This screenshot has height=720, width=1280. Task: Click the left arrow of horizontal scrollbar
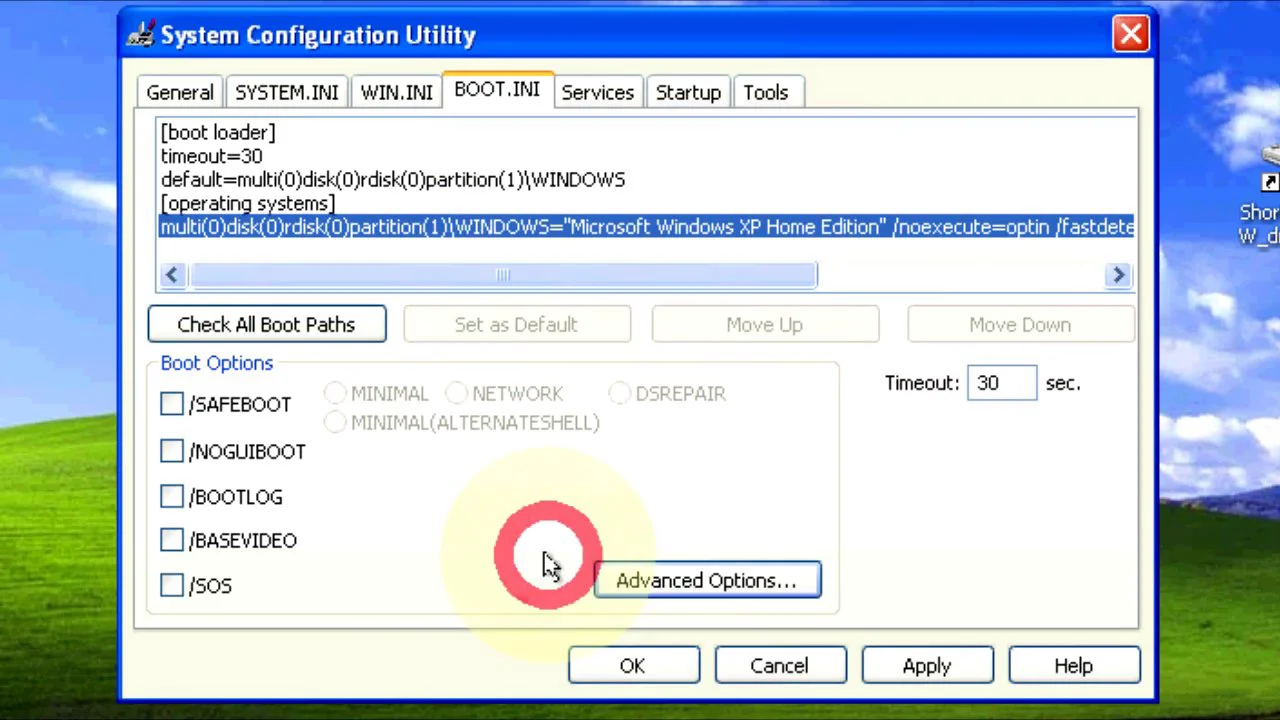point(172,275)
